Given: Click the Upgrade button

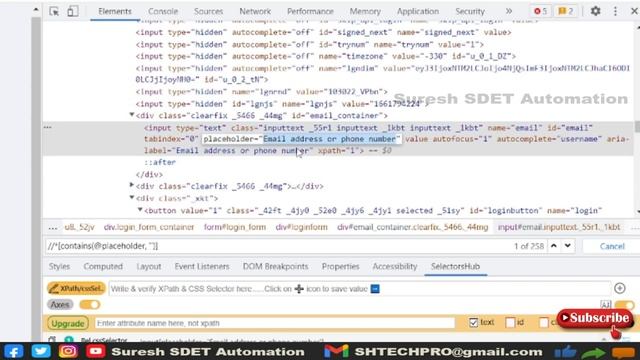Looking at the screenshot, I should point(68,323).
